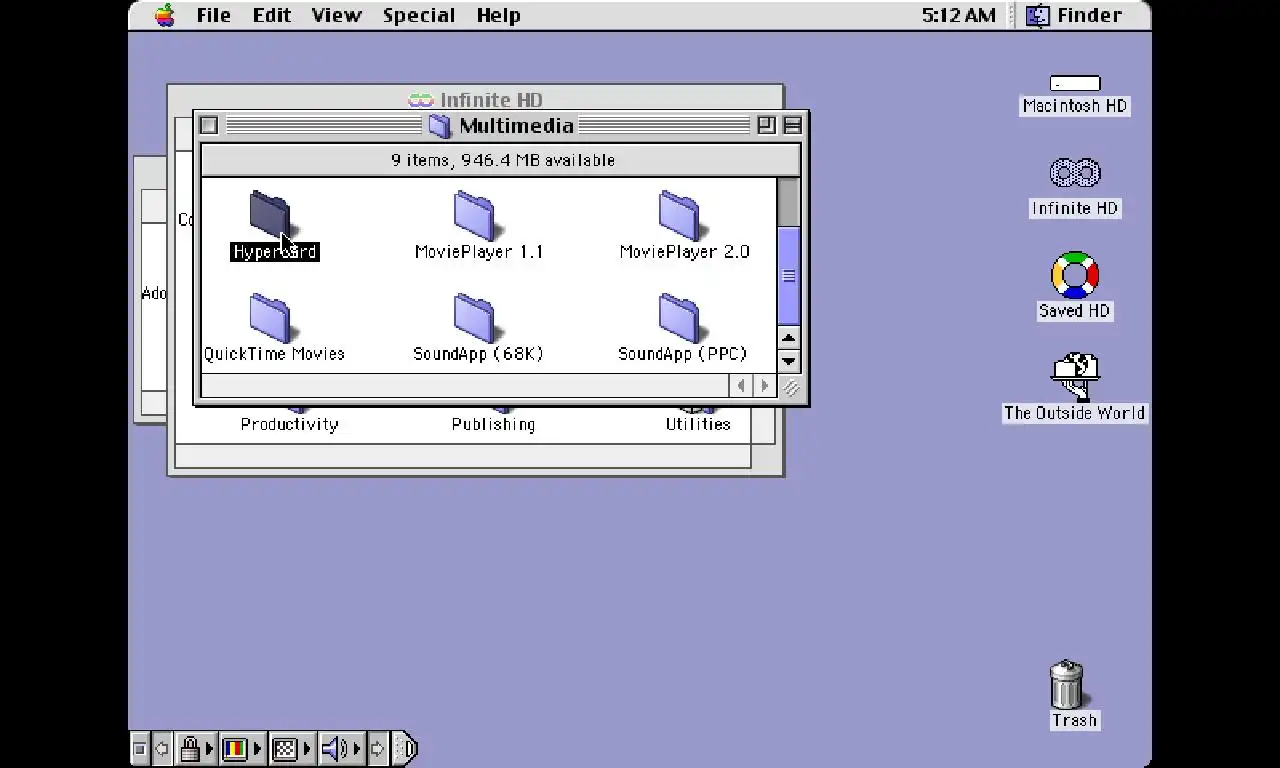Click the 5:12 AM menu bar clock
1280x768 pixels.
[958, 15]
